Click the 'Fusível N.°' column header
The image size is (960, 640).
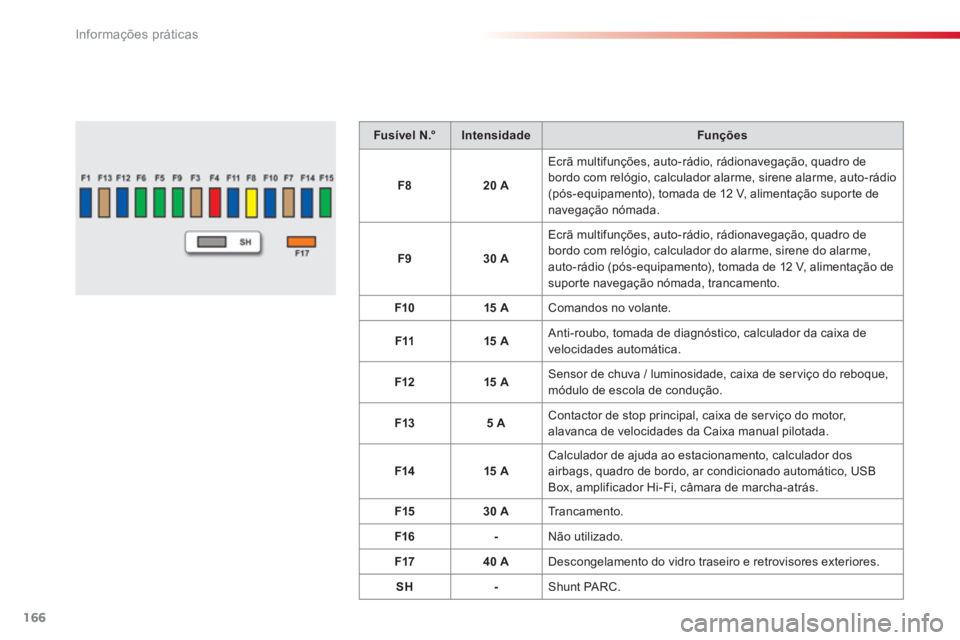tap(405, 135)
